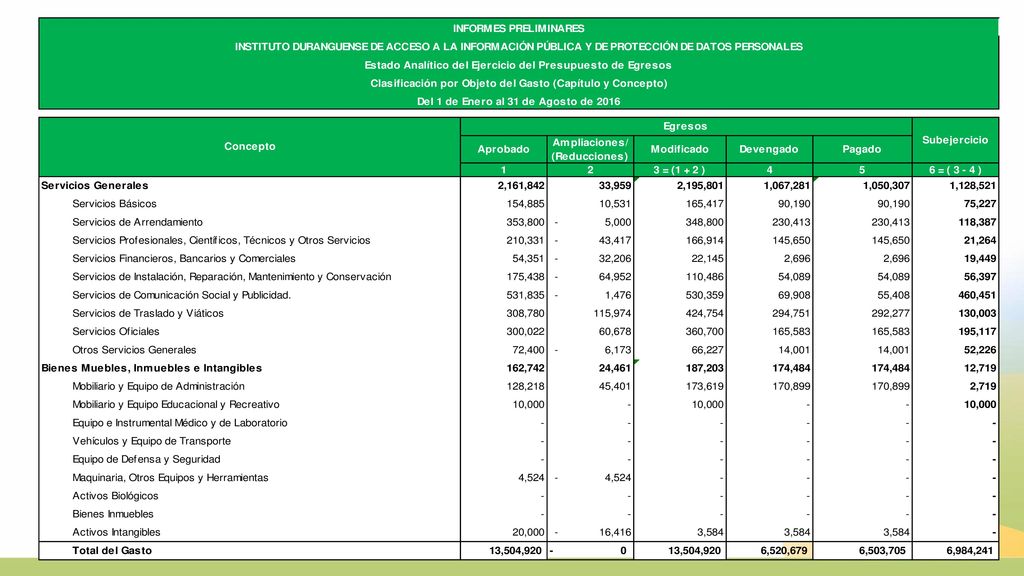Click the modified value 348,800
1024x576 pixels.
[704, 222]
